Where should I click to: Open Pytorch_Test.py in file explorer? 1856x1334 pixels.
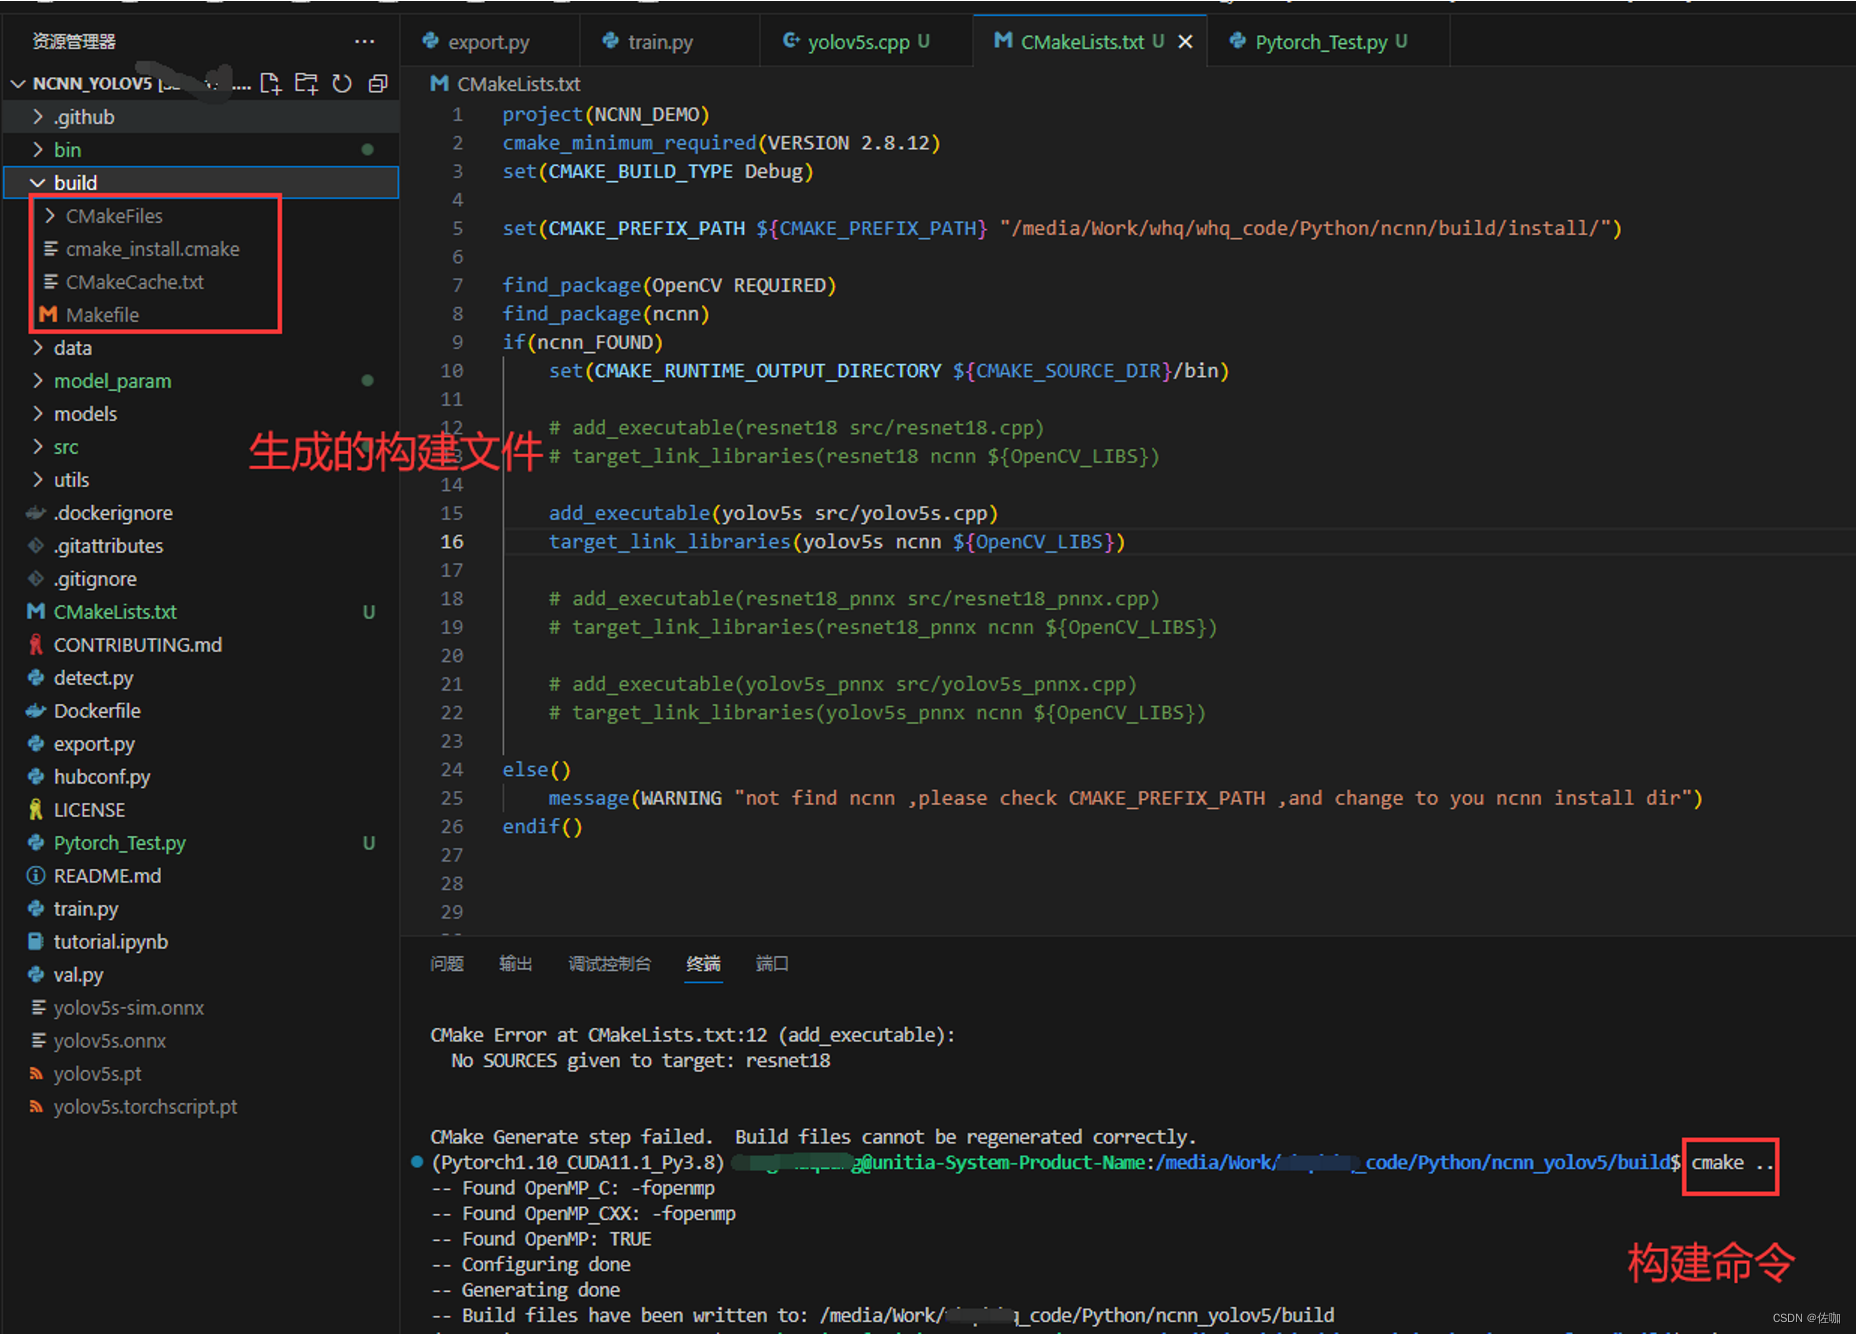pos(200,843)
